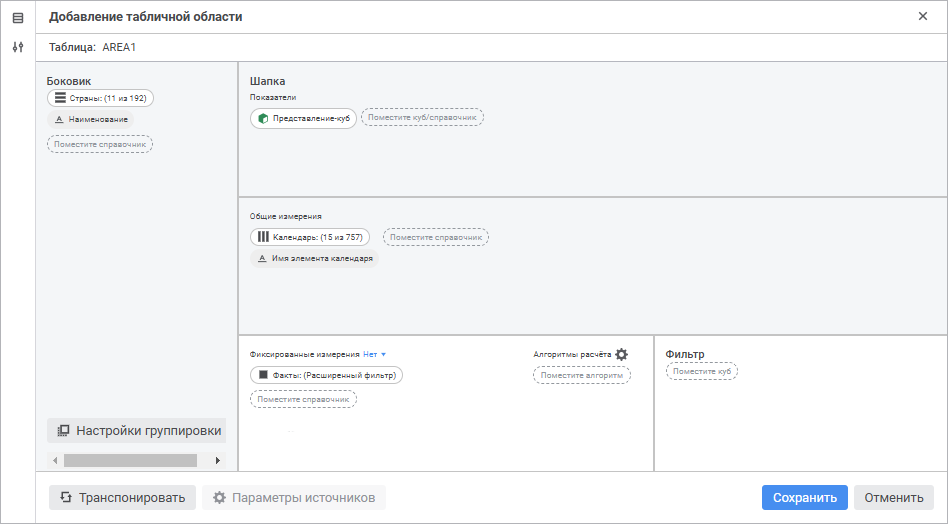Select the Представление-куб cube chip
948x524 pixels.
coord(303,117)
